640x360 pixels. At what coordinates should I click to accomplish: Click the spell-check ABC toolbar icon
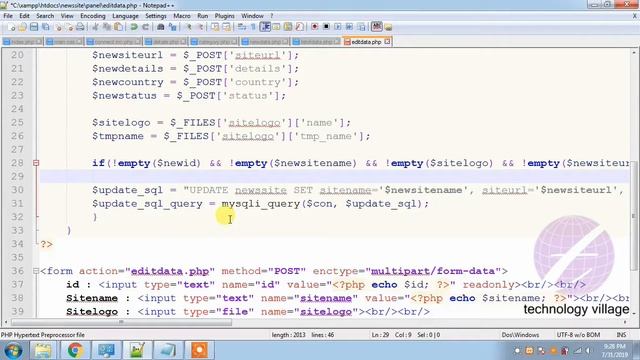coord(376,27)
